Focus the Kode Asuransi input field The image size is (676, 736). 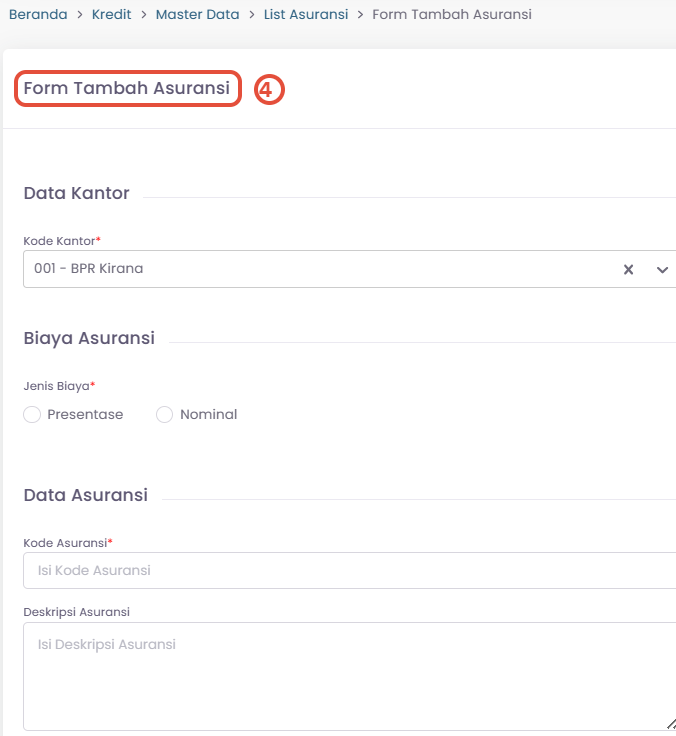[x=349, y=570]
